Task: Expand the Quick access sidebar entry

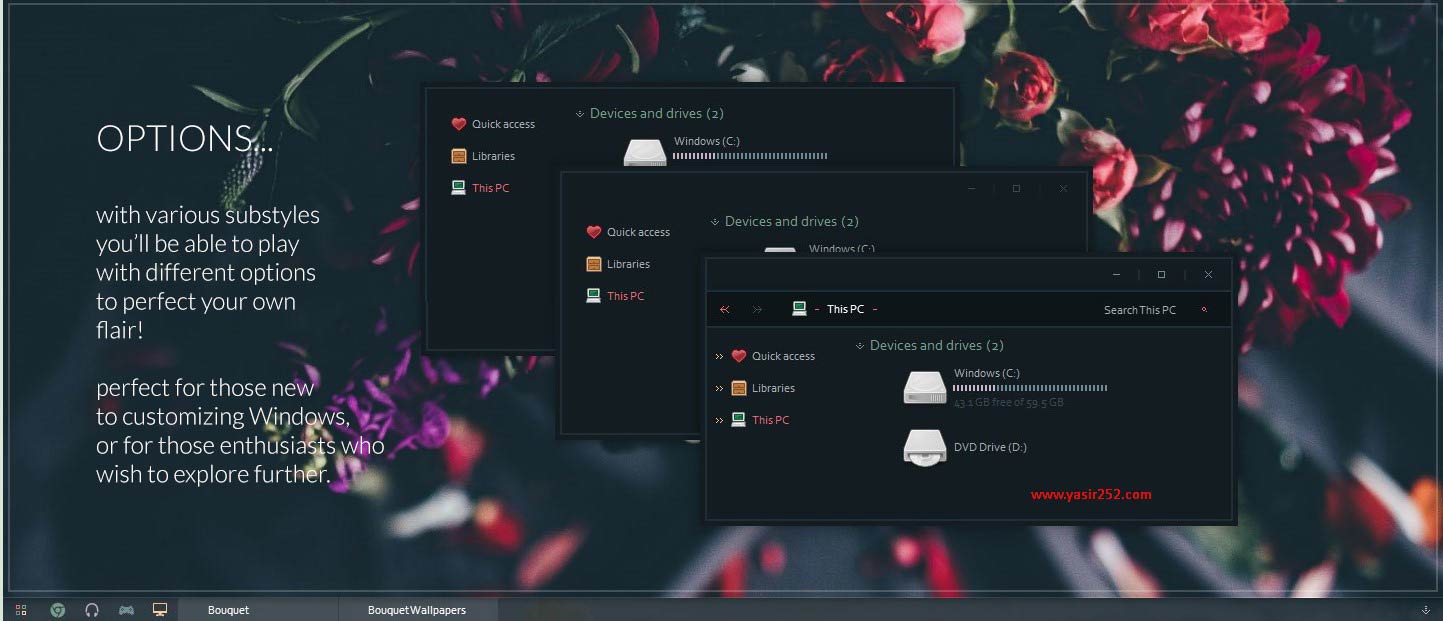Action: pyautogui.click(x=719, y=355)
